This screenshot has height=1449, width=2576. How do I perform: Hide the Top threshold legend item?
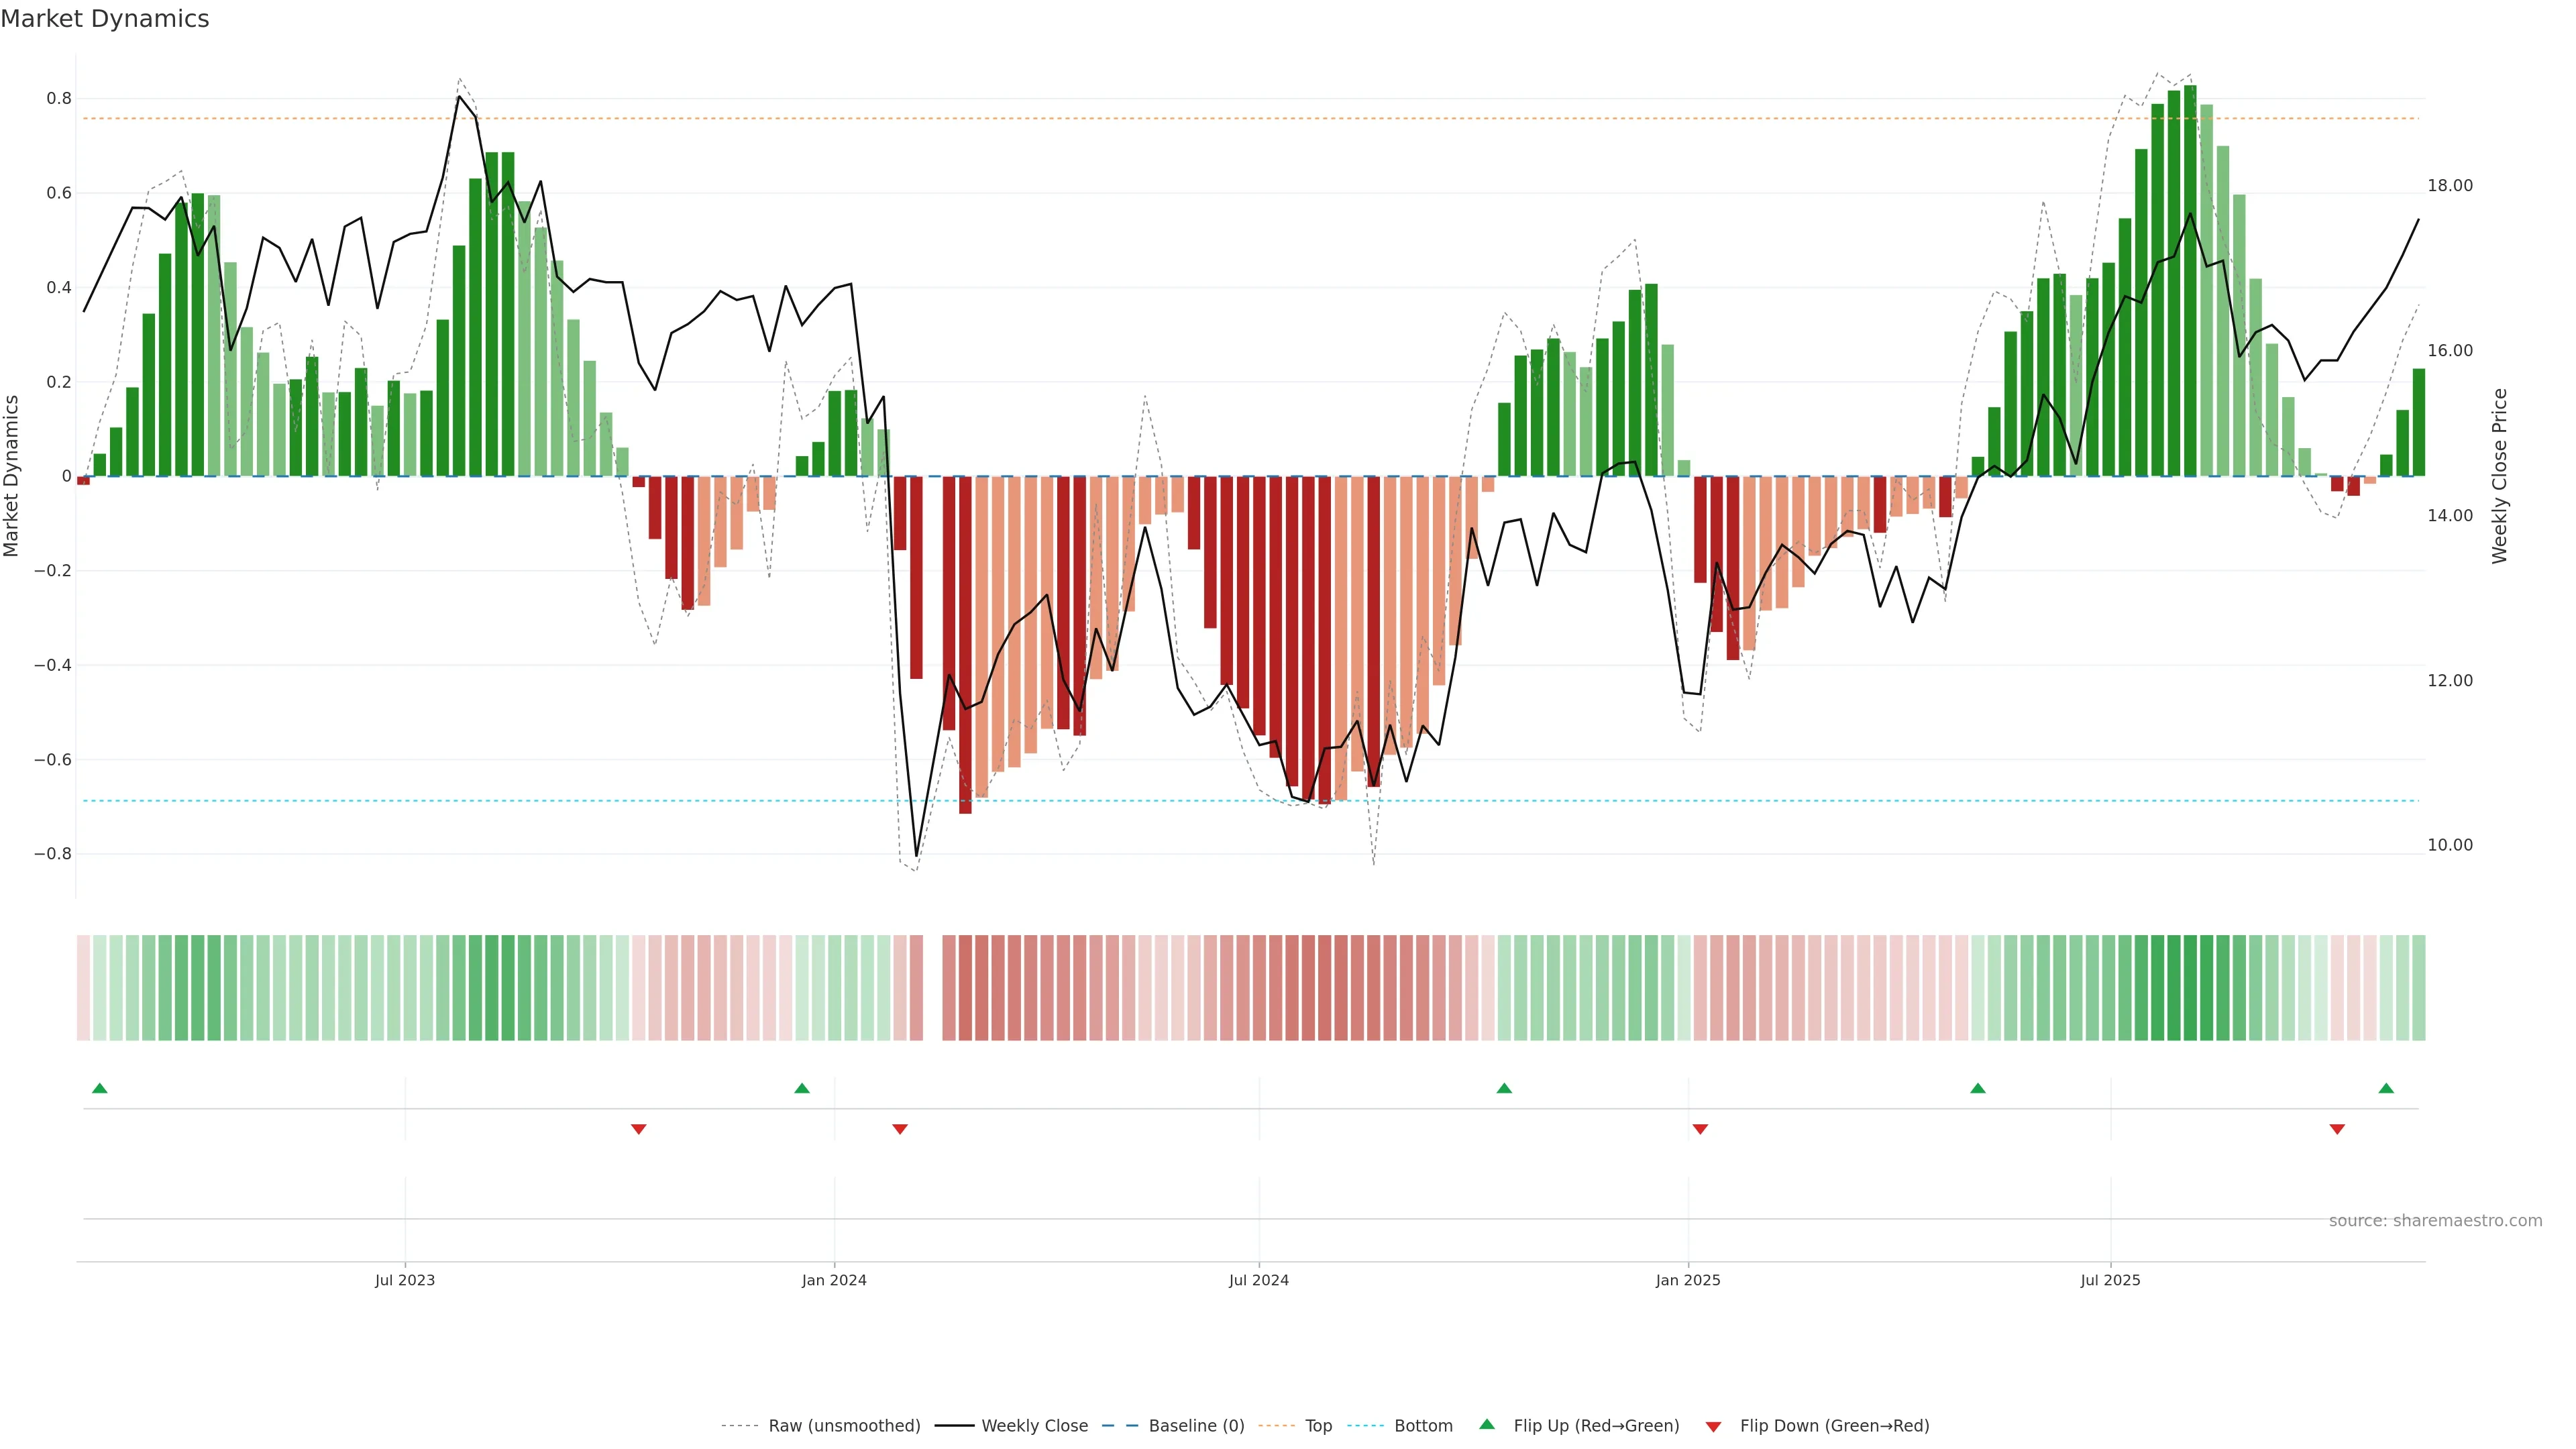click(x=1318, y=1426)
